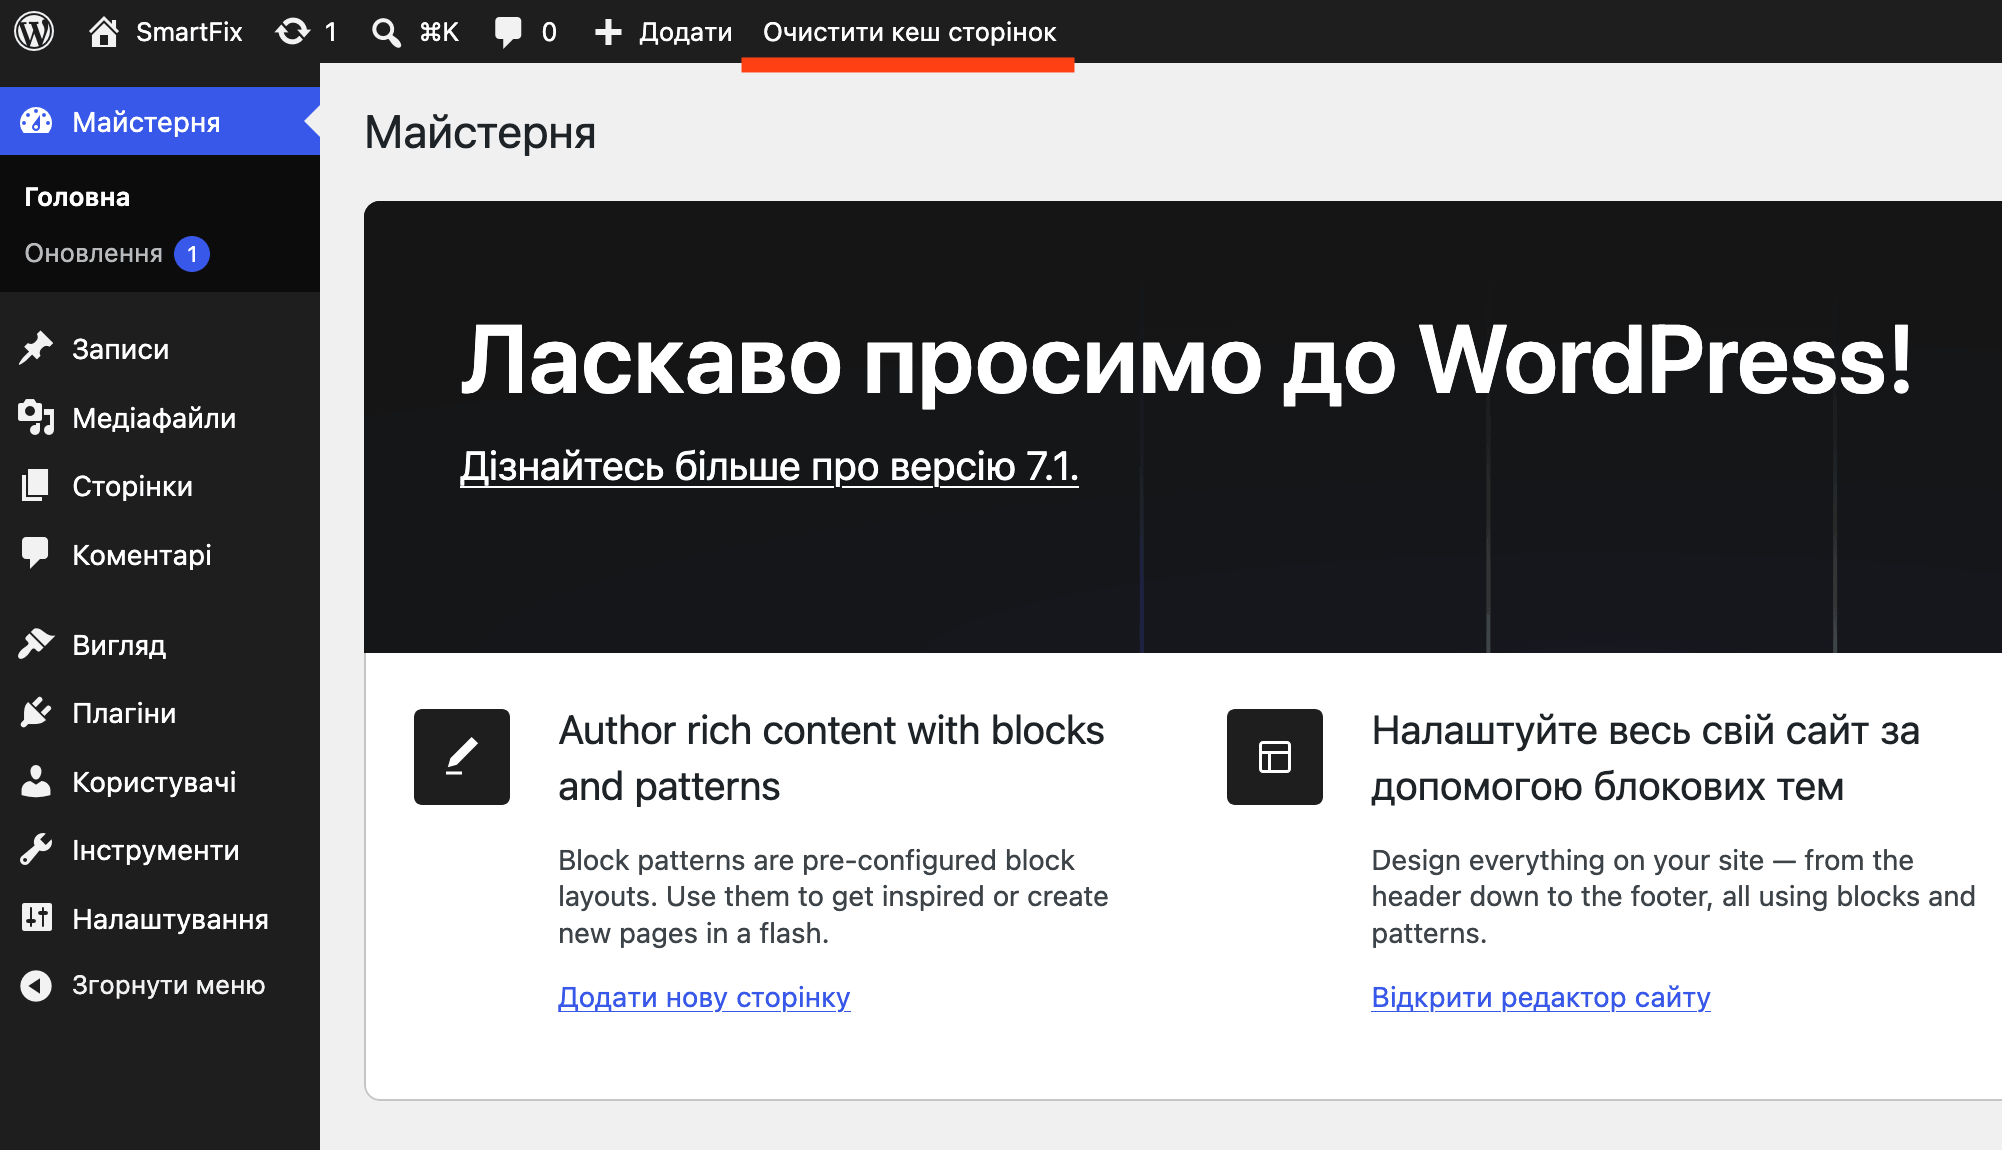Image resolution: width=2002 pixels, height=1150 pixels.
Task: Click the person icon for Користувачі
Action: [36, 781]
